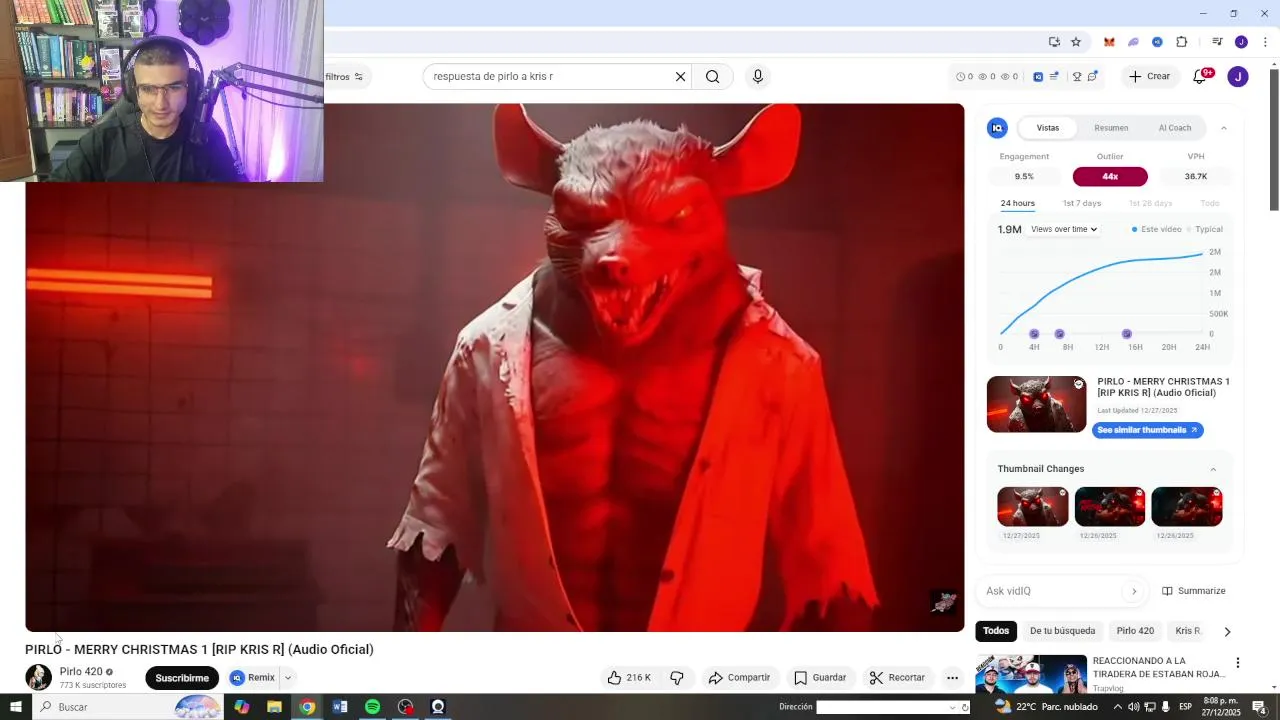
Task: Open the Windows Start menu
Action: coord(16,707)
